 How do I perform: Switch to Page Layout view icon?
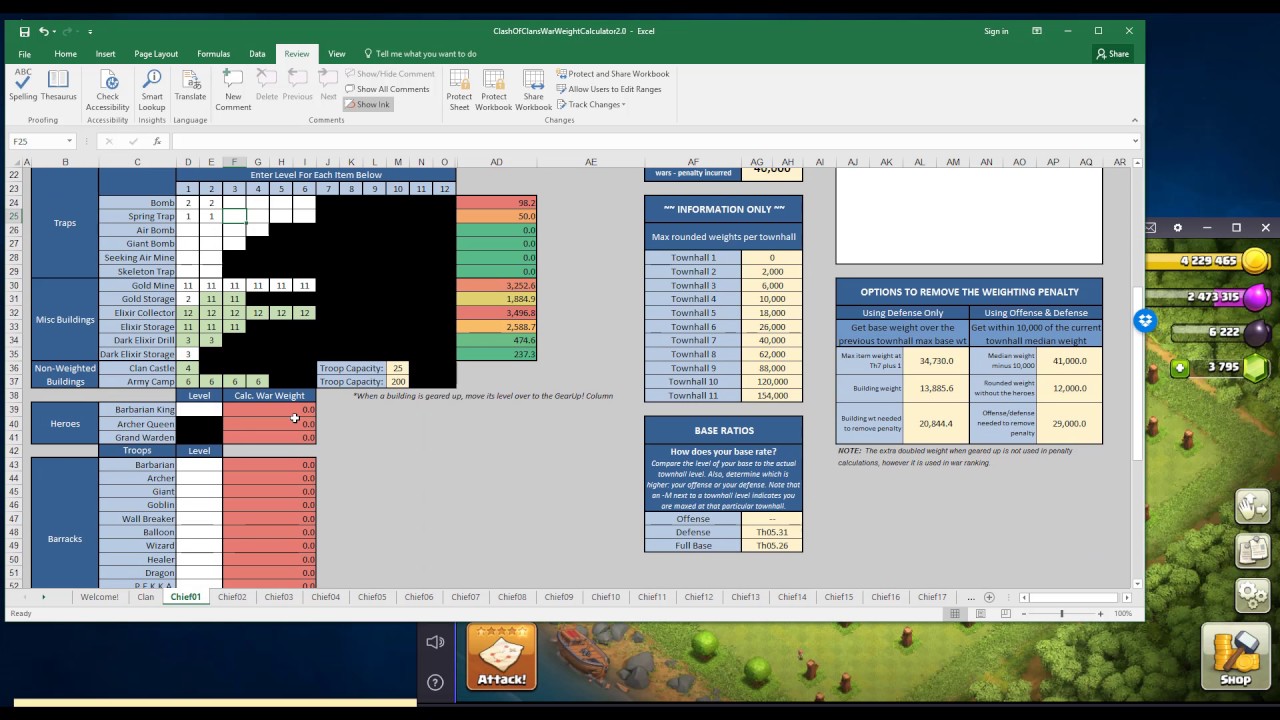[x=980, y=613]
